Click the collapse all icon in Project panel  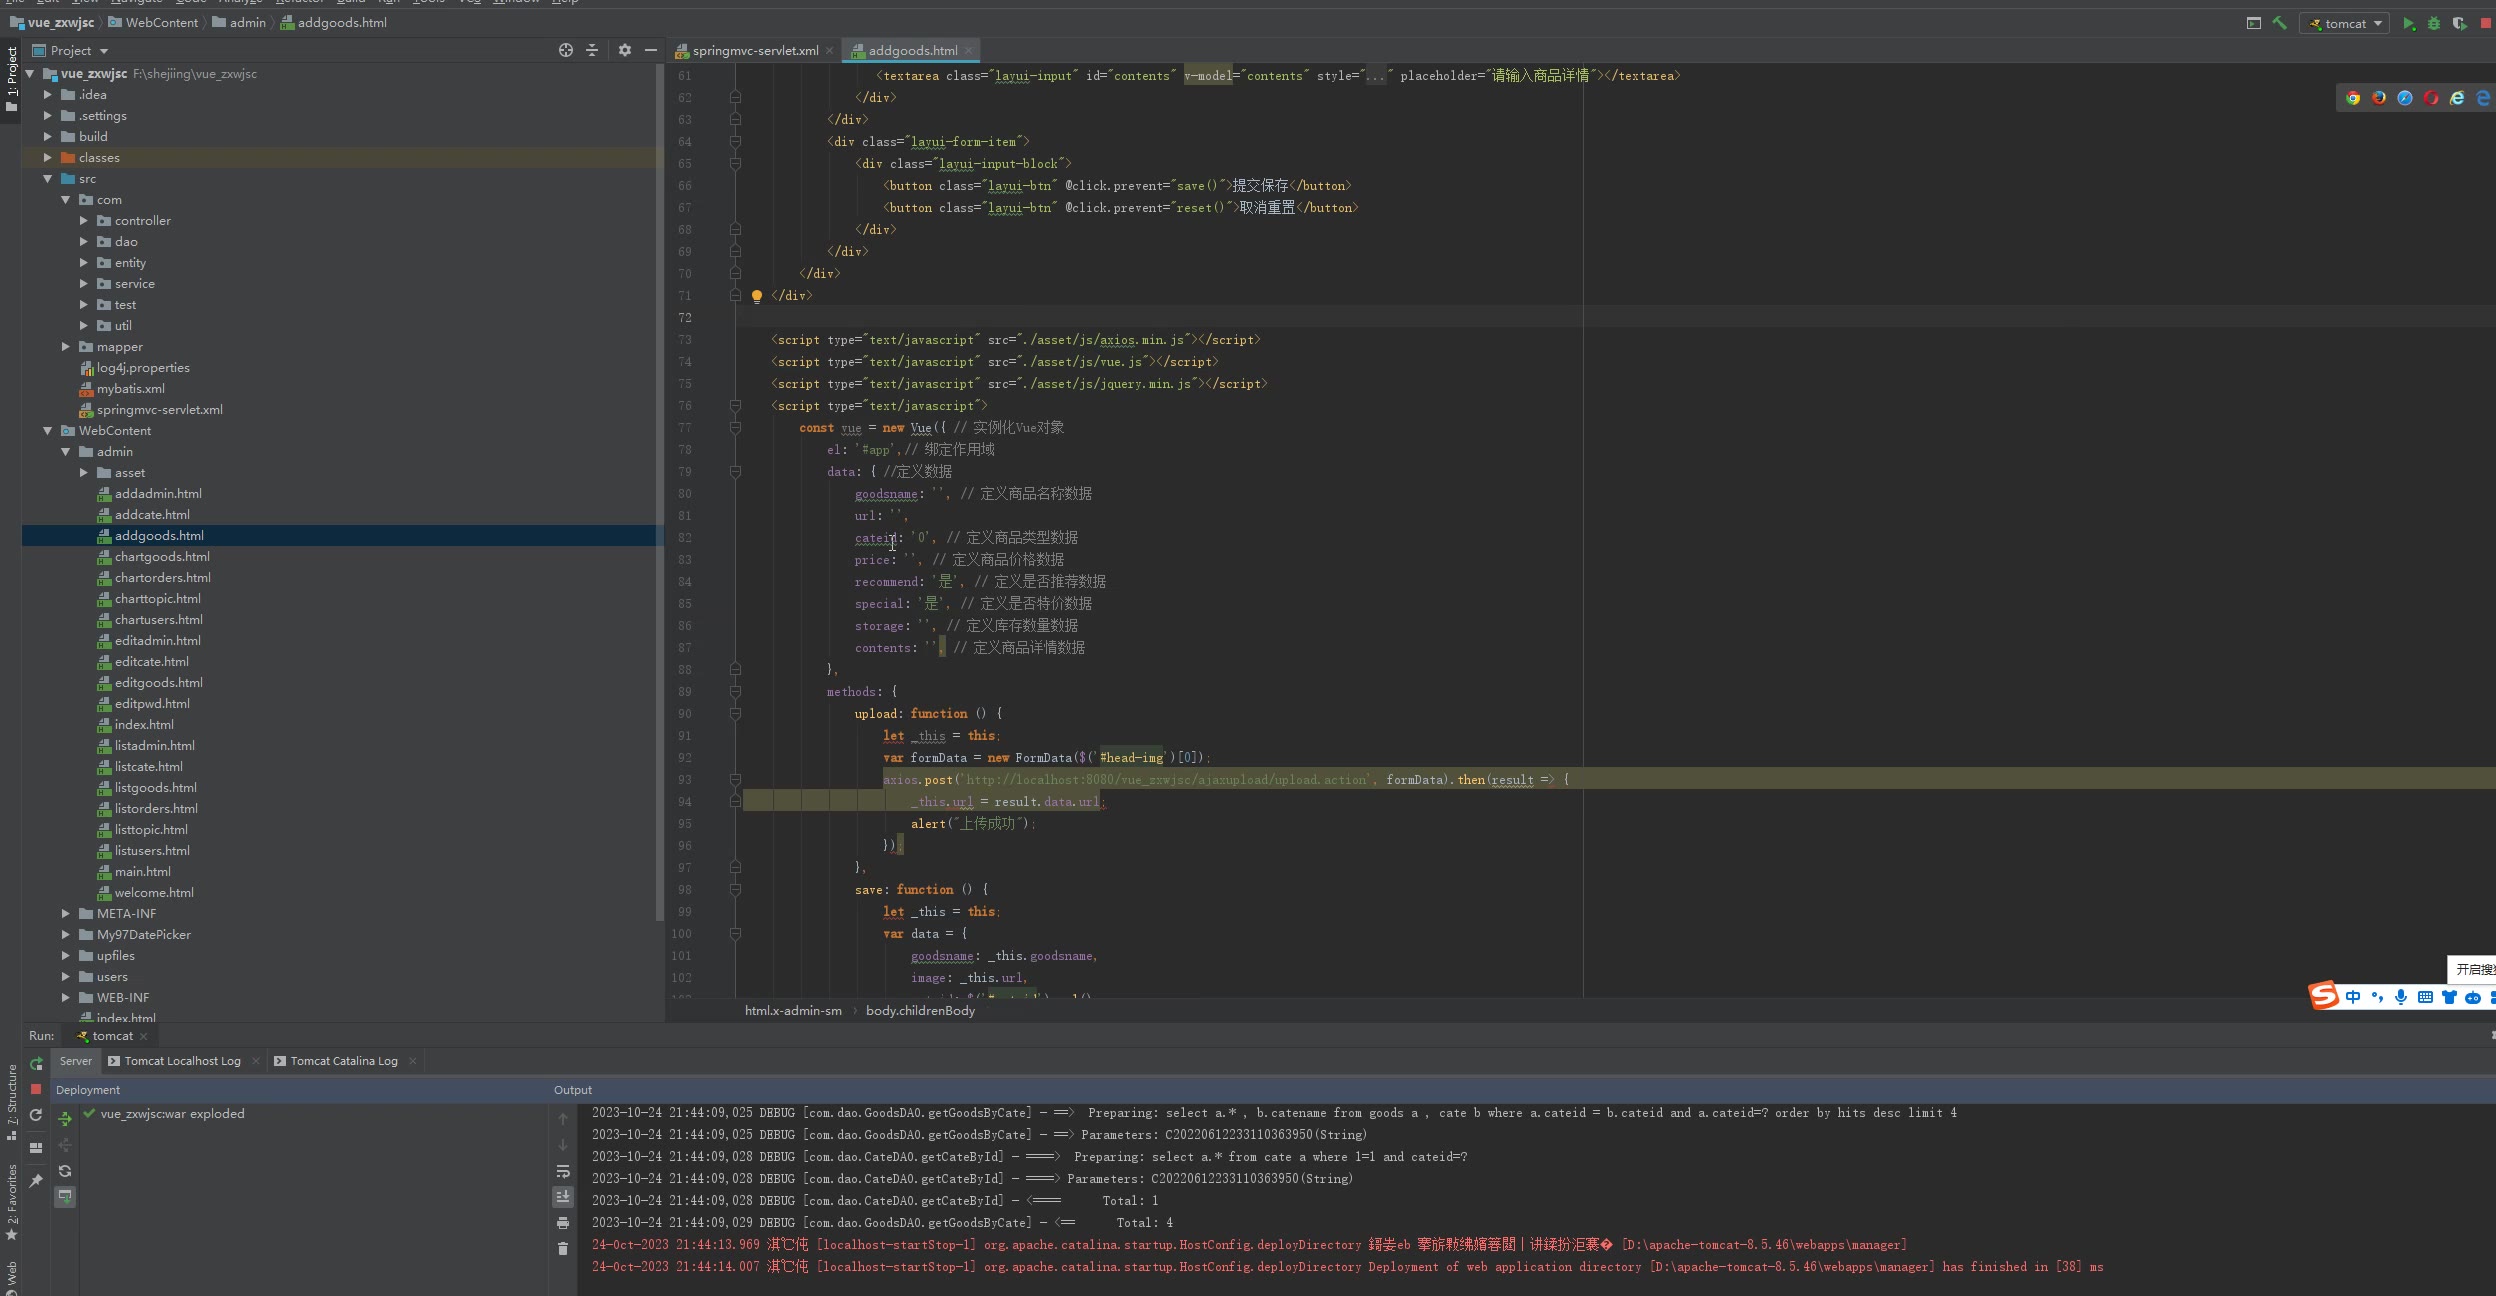[x=592, y=50]
